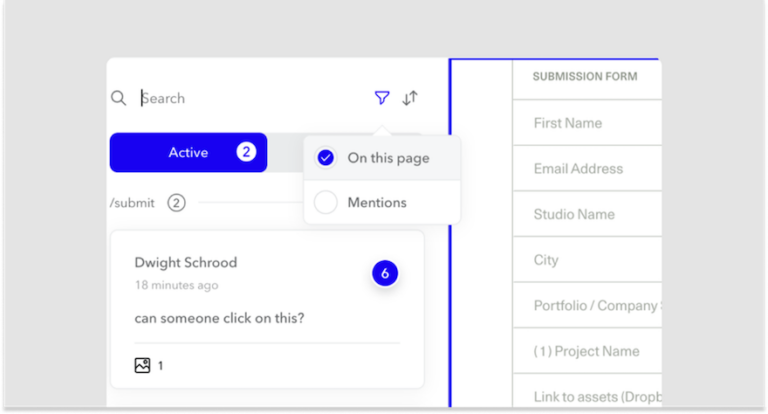768x414 pixels.
Task: Uncheck the On this page filter
Action: (325, 158)
